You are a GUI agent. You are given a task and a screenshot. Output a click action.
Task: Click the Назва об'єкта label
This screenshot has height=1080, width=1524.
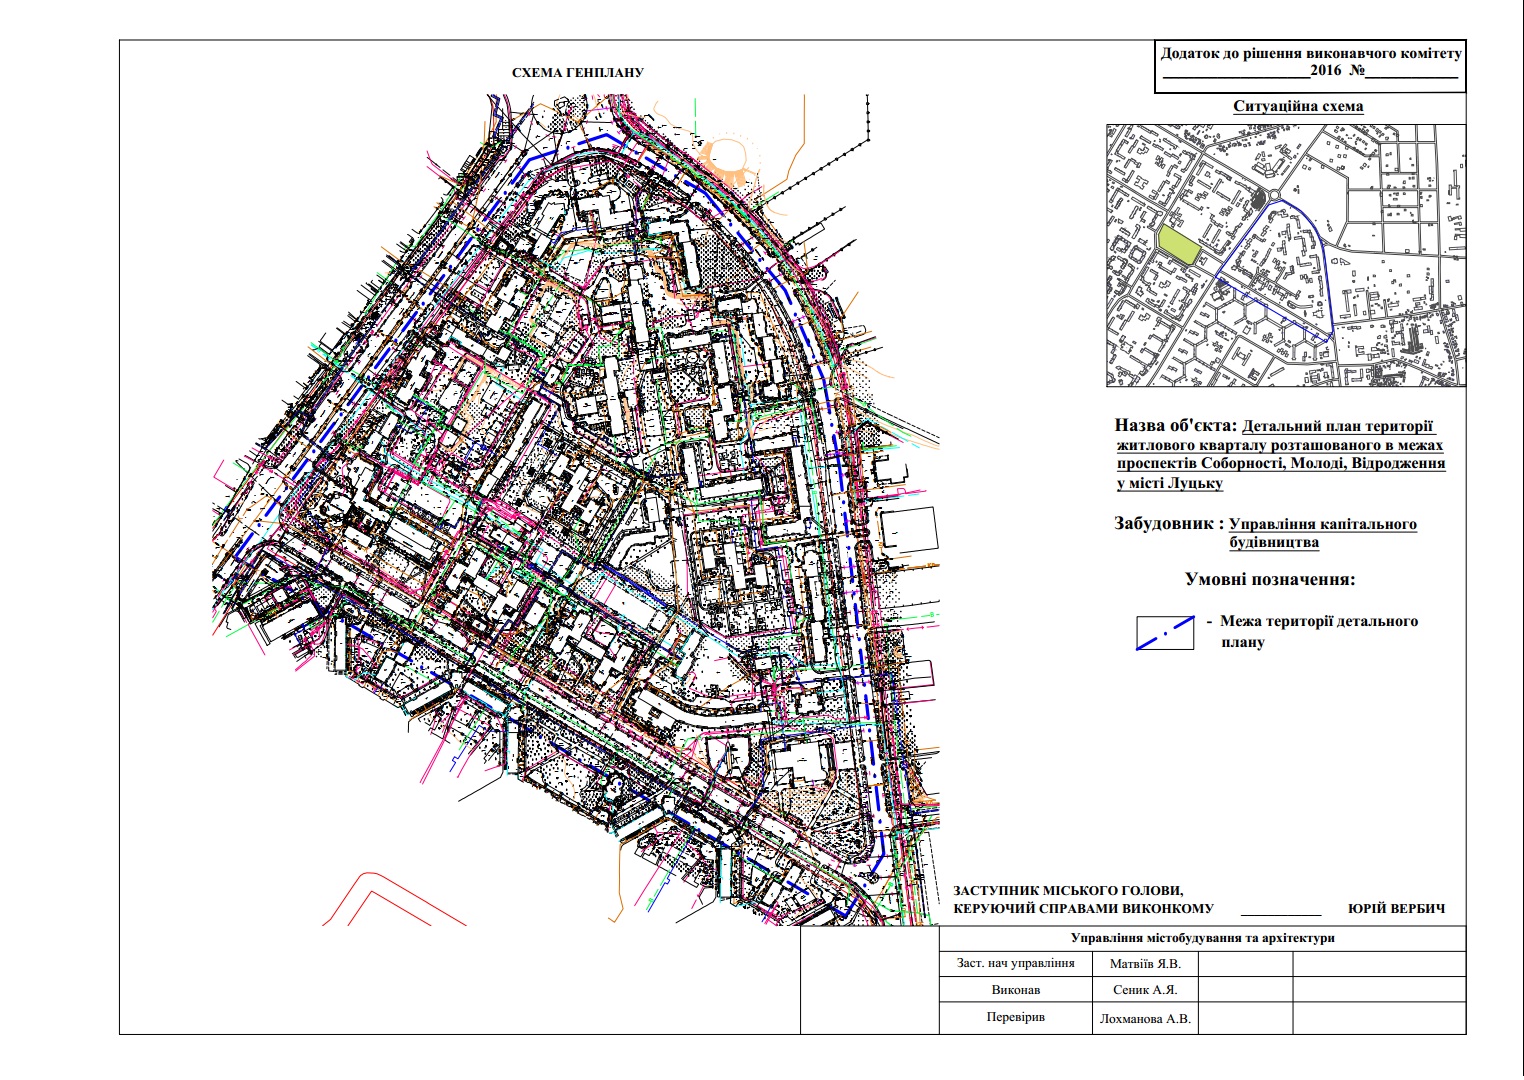(x=1176, y=425)
